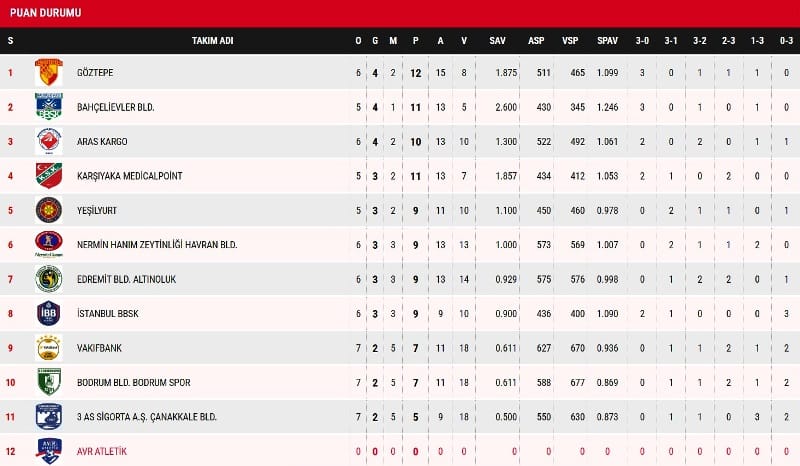This screenshot has height=466, width=800.
Task: Click the Aras Kargo team logo
Action: pyautogui.click(x=48, y=141)
